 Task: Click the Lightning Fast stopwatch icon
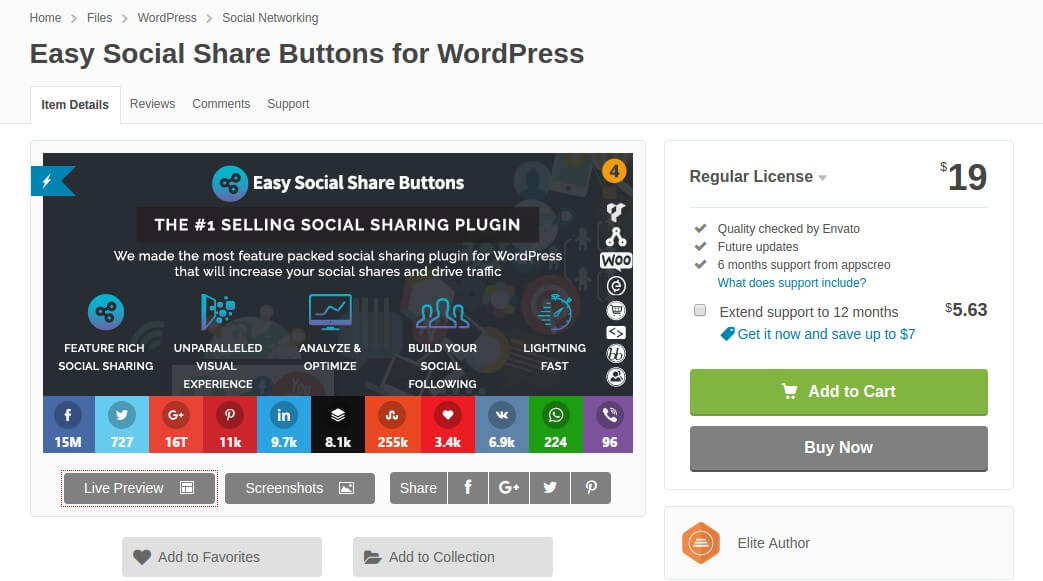coord(556,312)
